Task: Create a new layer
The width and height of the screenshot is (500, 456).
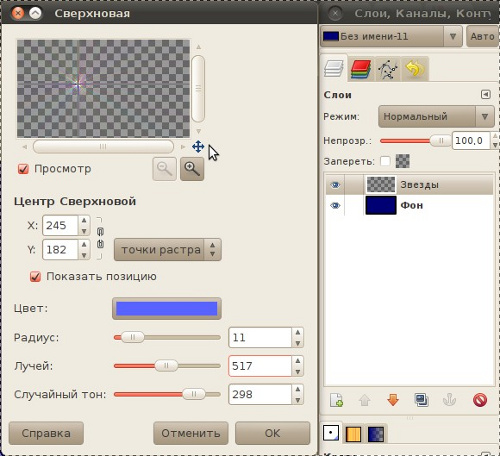Action: pyautogui.click(x=336, y=400)
